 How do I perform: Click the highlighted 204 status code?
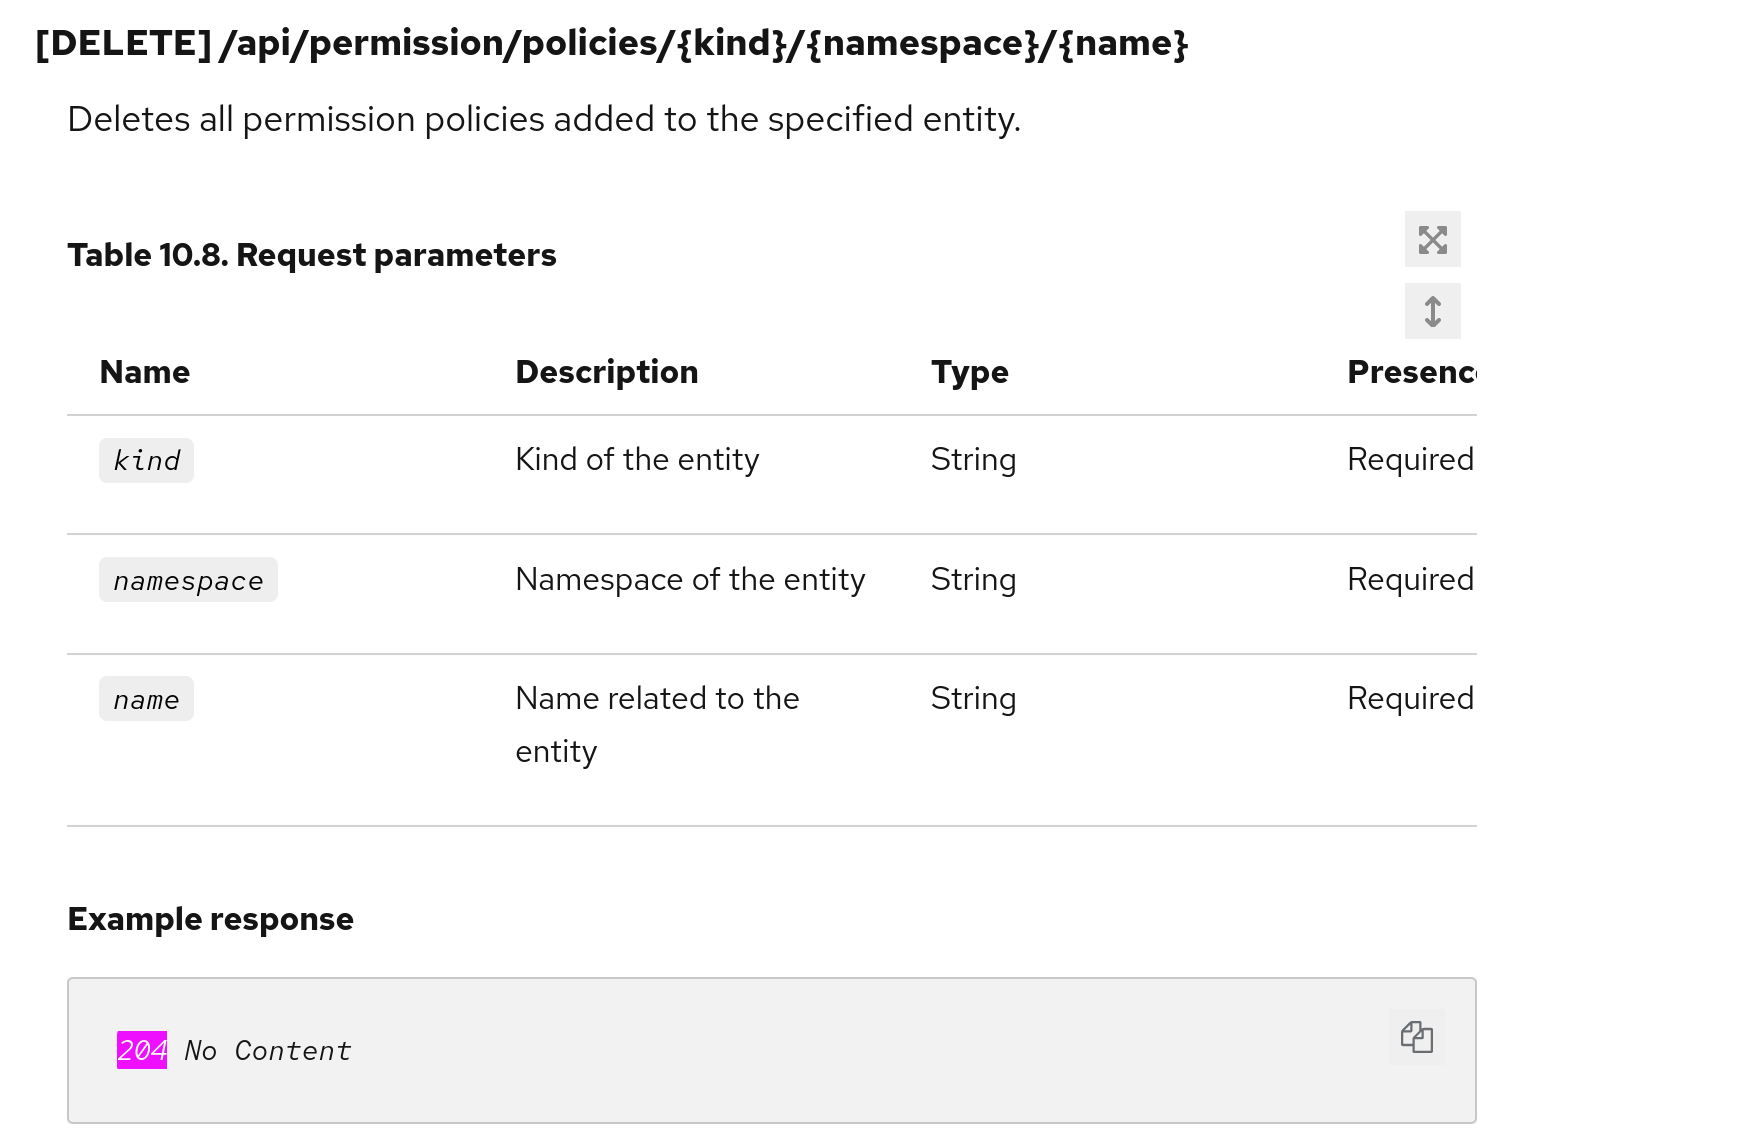pyautogui.click(x=142, y=1050)
